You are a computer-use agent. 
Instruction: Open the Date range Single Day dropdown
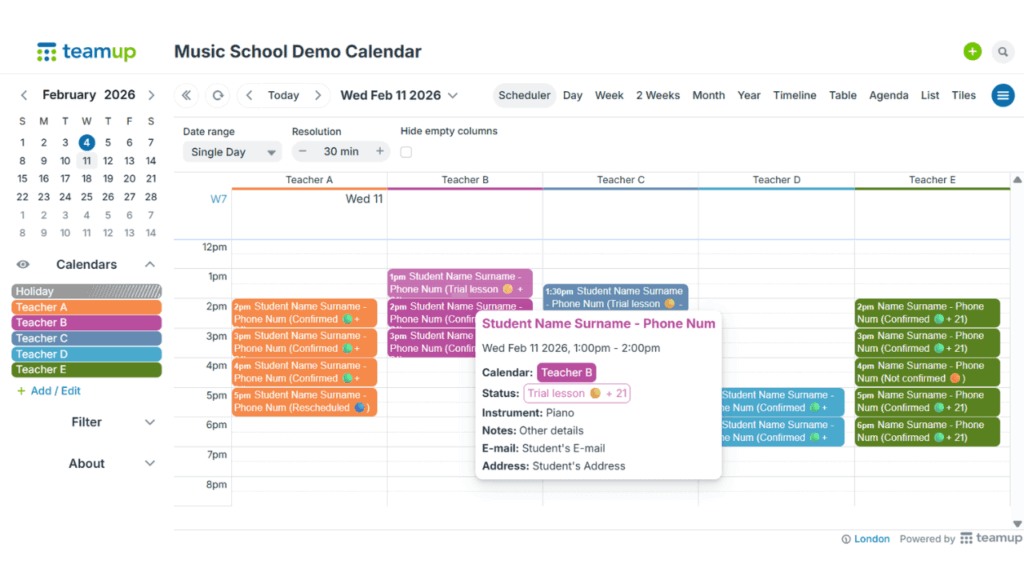tap(231, 152)
